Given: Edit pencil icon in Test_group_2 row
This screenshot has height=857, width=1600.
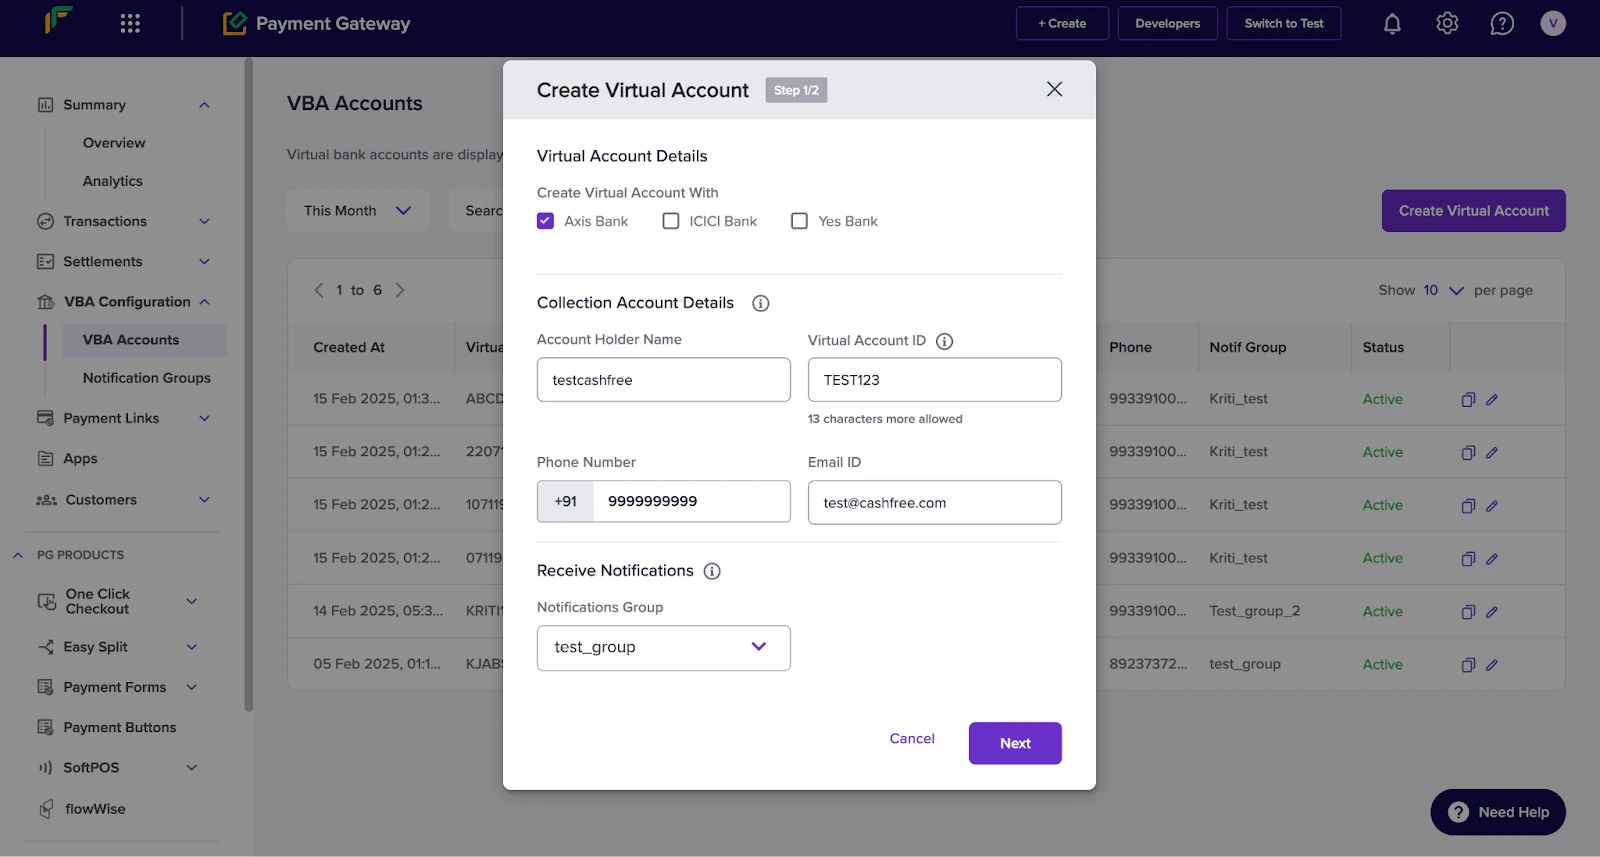Looking at the screenshot, I should (x=1492, y=612).
